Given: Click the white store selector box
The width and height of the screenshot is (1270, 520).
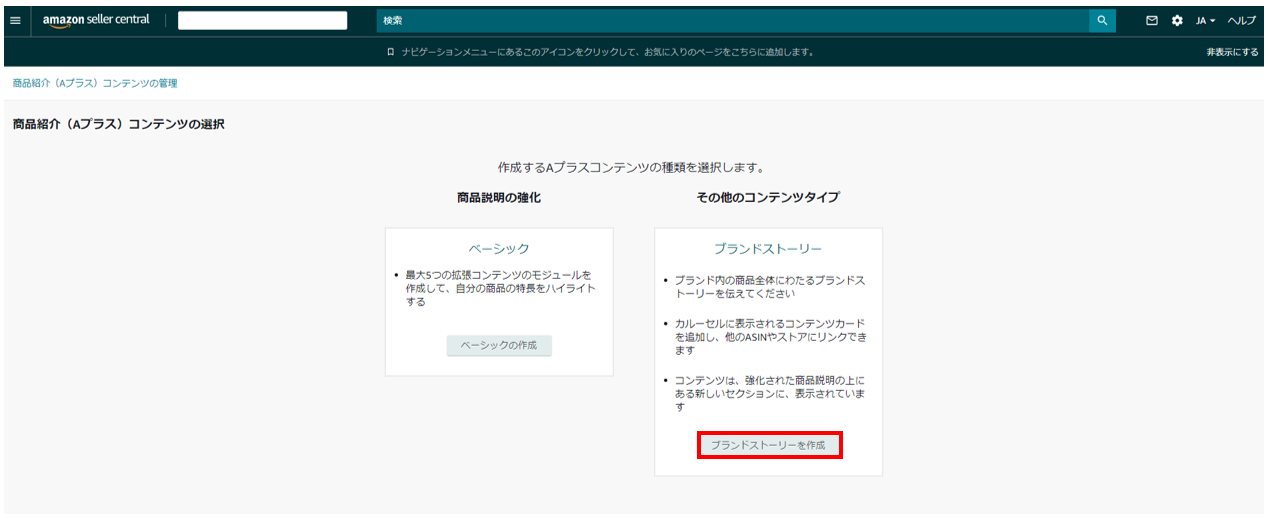Looking at the screenshot, I should (262, 20).
